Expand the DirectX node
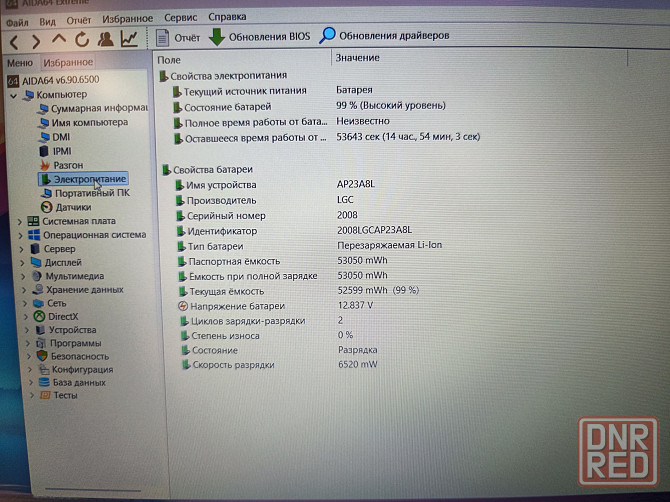Image resolution: width=670 pixels, height=502 pixels. [x=26, y=317]
